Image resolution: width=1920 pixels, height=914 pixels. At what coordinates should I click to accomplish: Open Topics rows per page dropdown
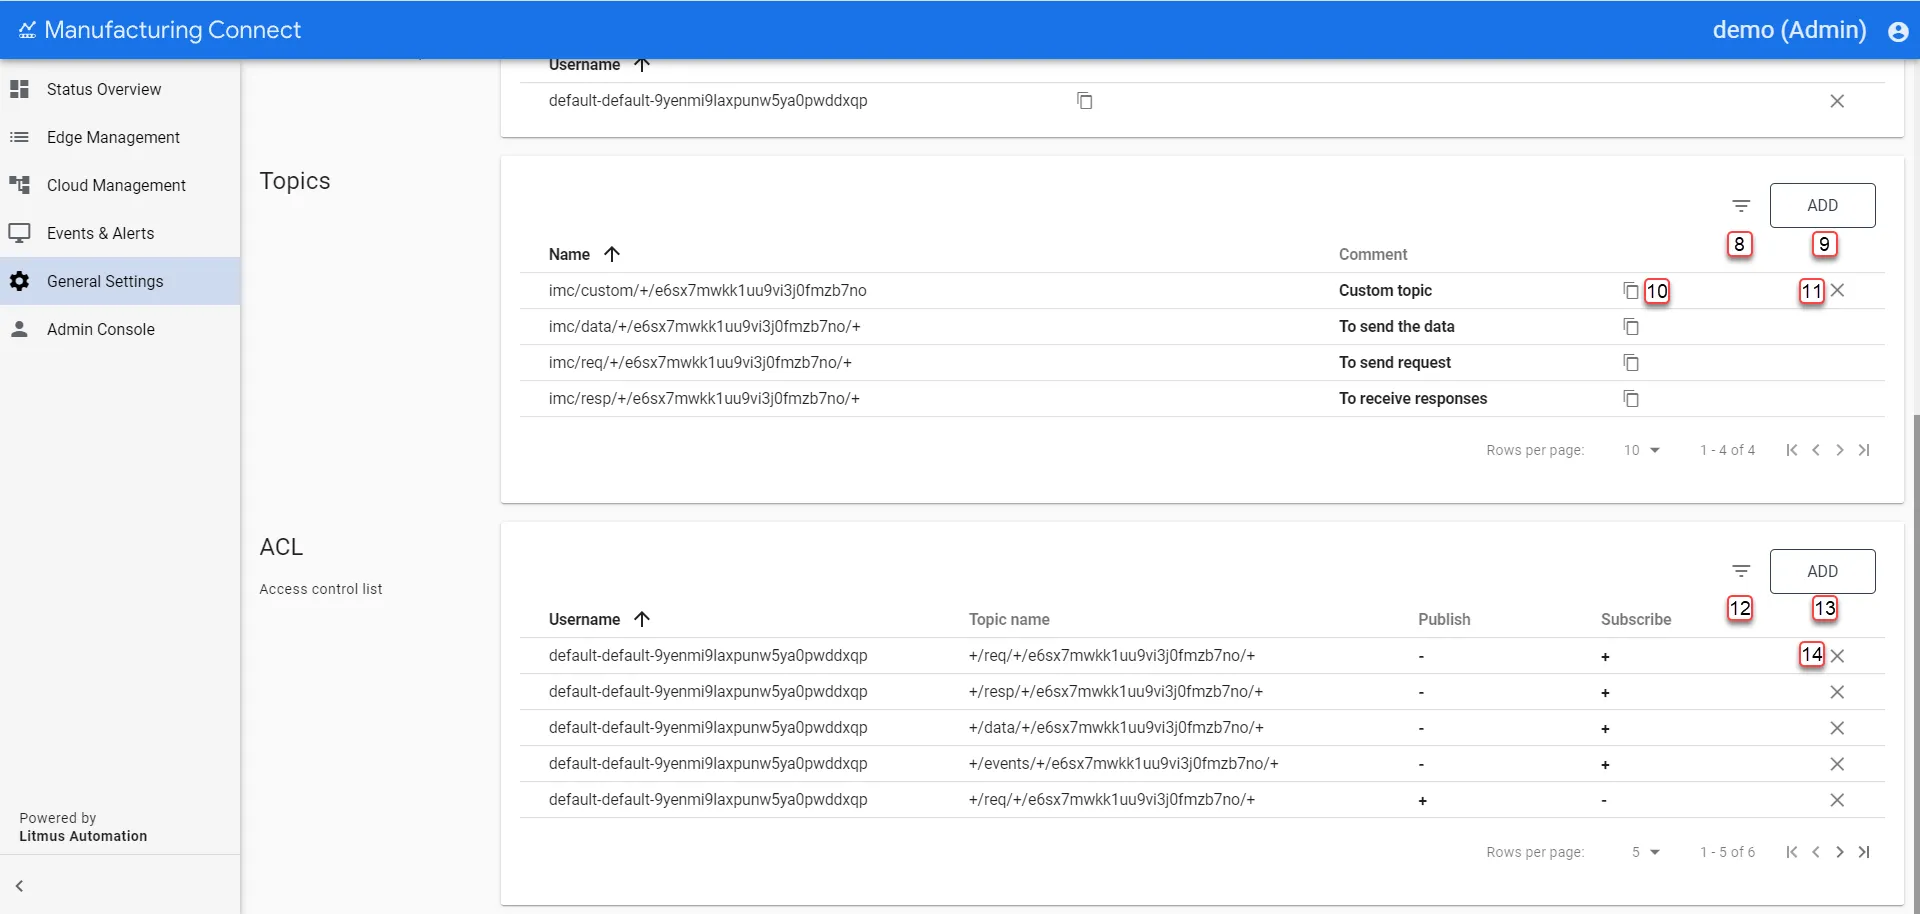point(1641,450)
